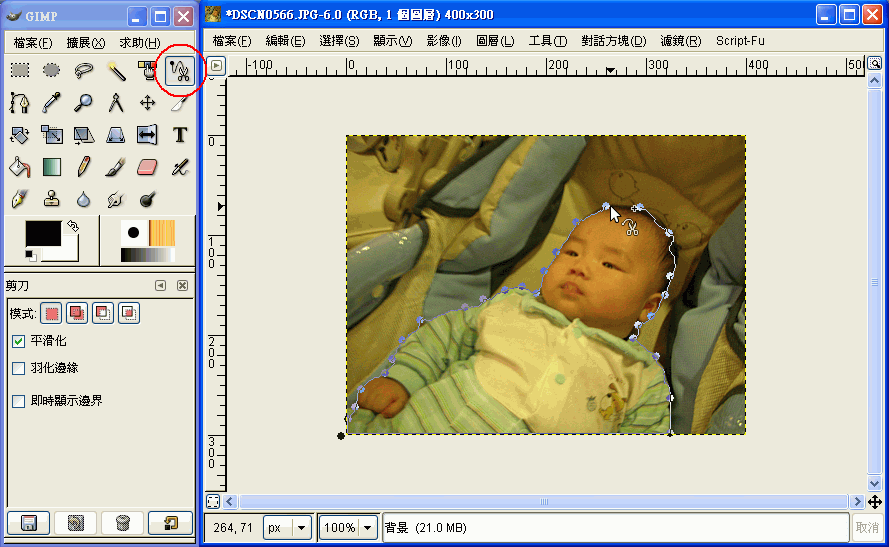Choose subtract from selection mode button
This screenshot has width=889, height=547.
(103, 313)
